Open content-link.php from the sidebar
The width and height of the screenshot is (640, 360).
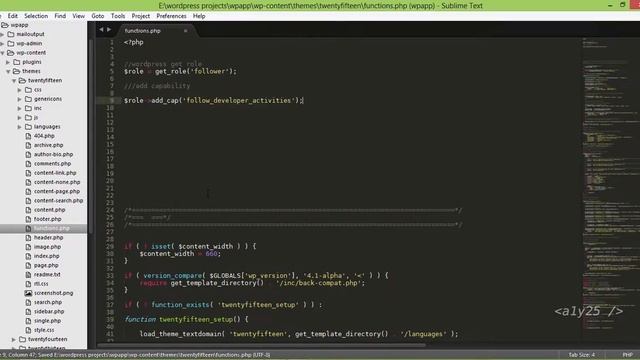pyautogui.click(x=55, y=173)
